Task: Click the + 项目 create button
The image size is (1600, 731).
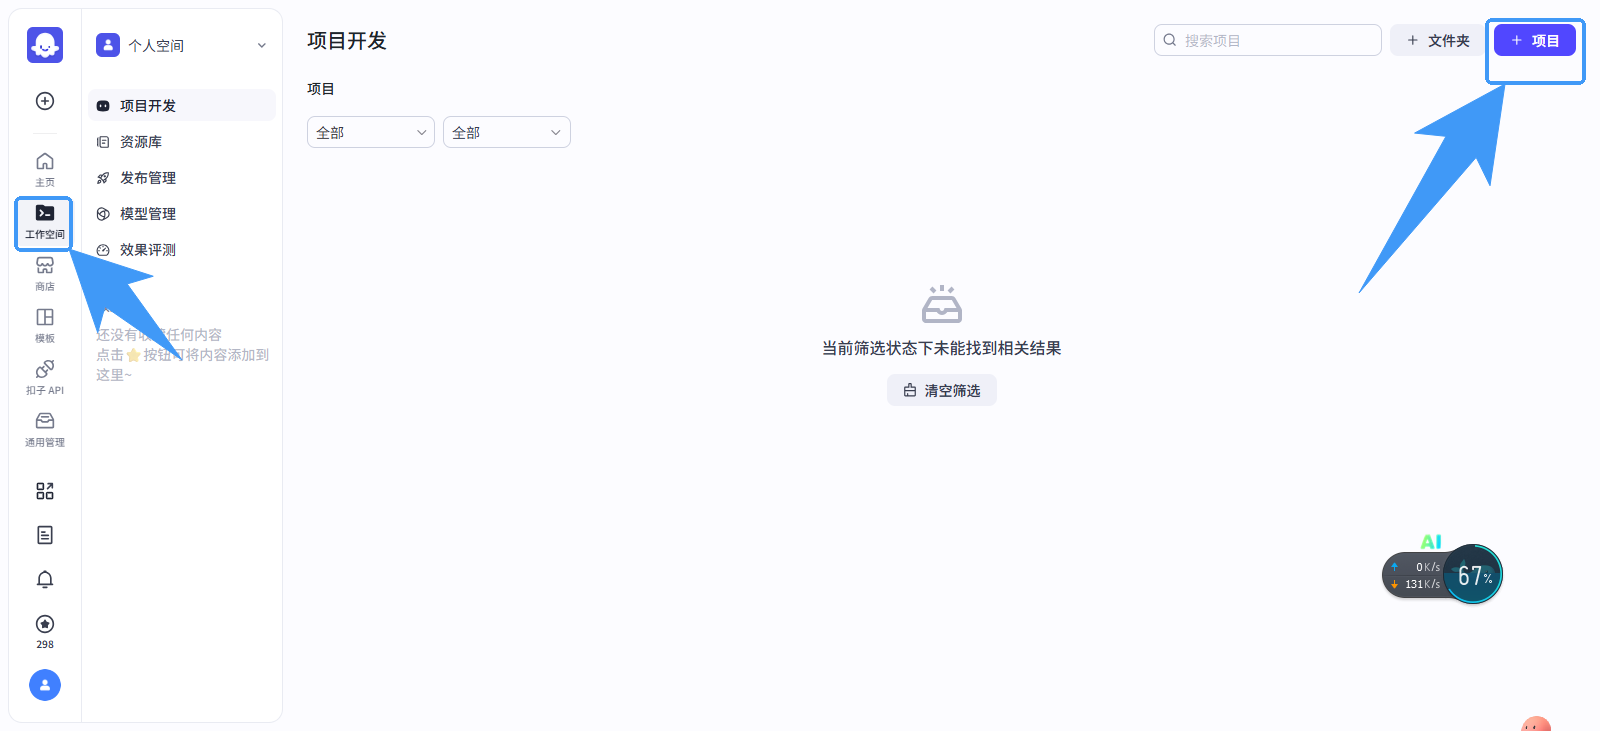Action: (1535, 40)
